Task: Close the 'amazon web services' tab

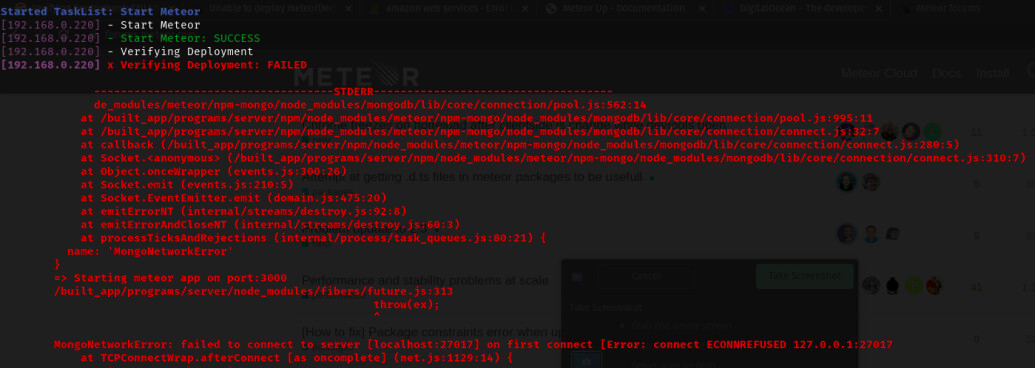Action: coord(525,9)
